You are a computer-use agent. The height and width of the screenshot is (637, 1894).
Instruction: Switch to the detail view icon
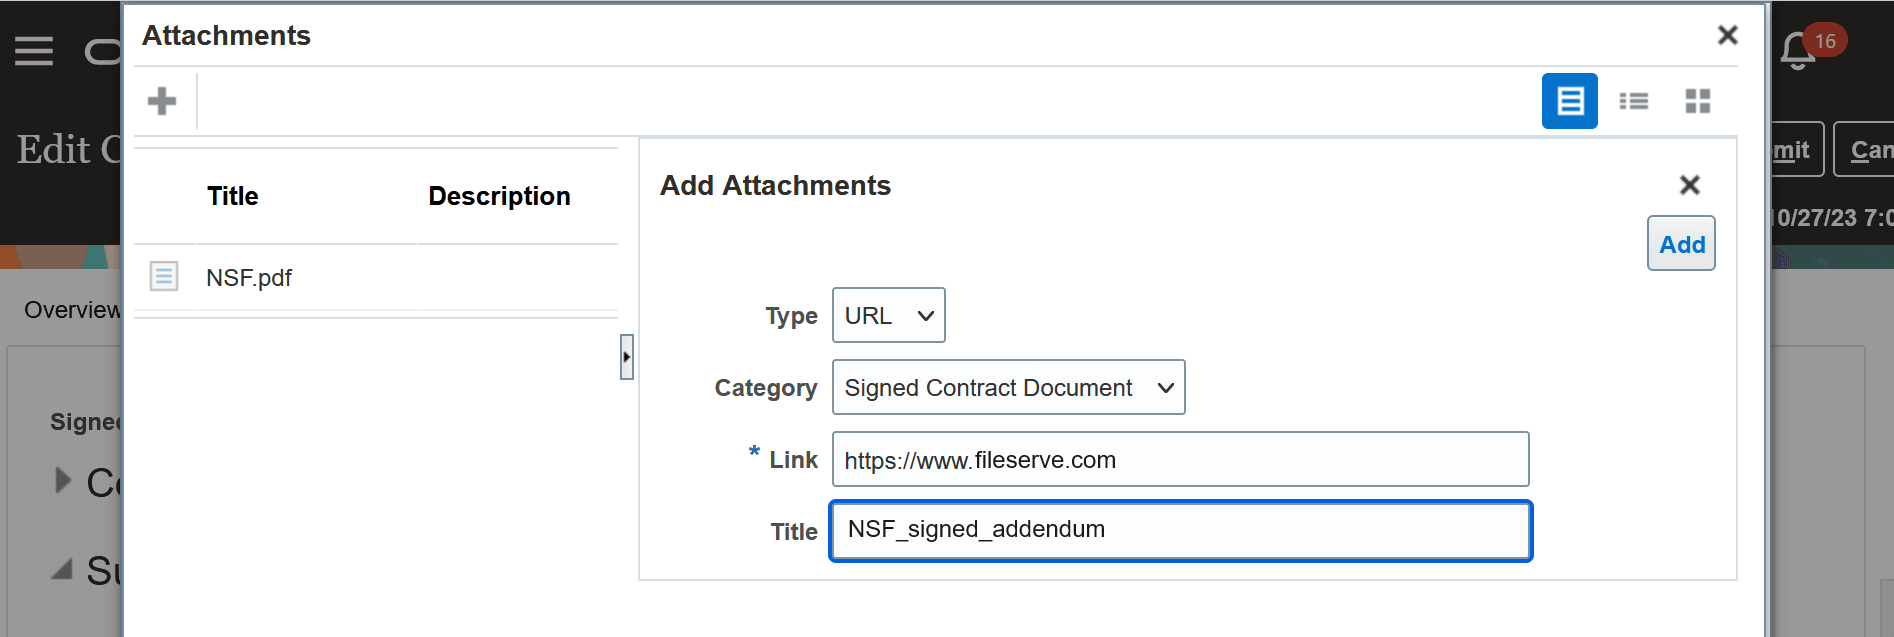[1569, 101]
